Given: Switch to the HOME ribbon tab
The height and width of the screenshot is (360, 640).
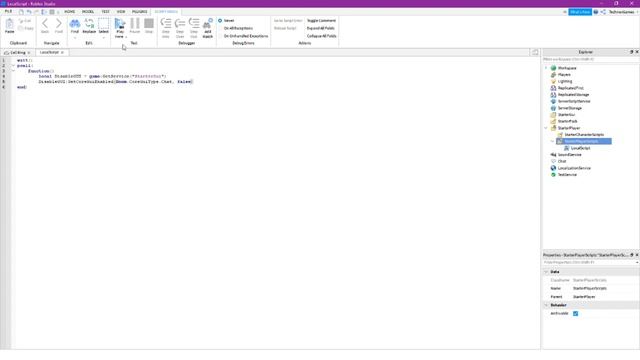Looking at the screenshot, I should 69,11.
